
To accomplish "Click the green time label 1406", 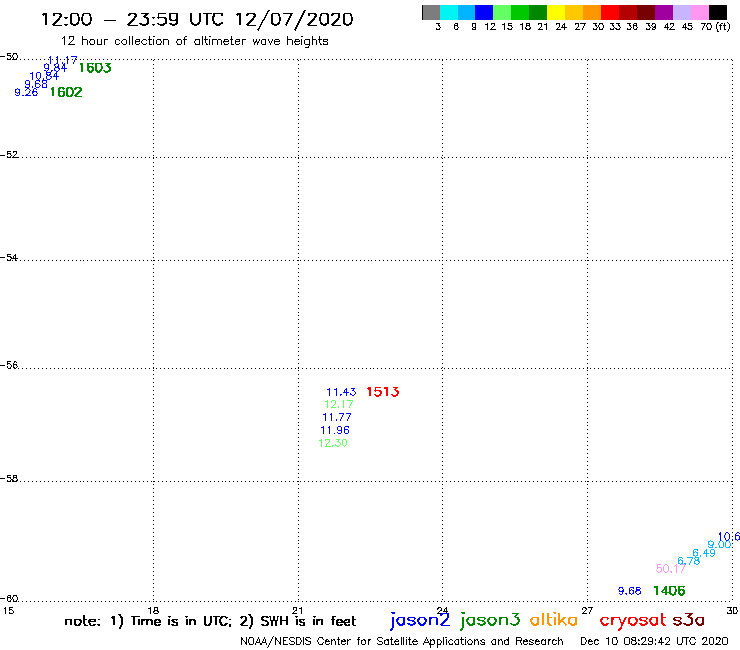I will (x=669, y=591).
